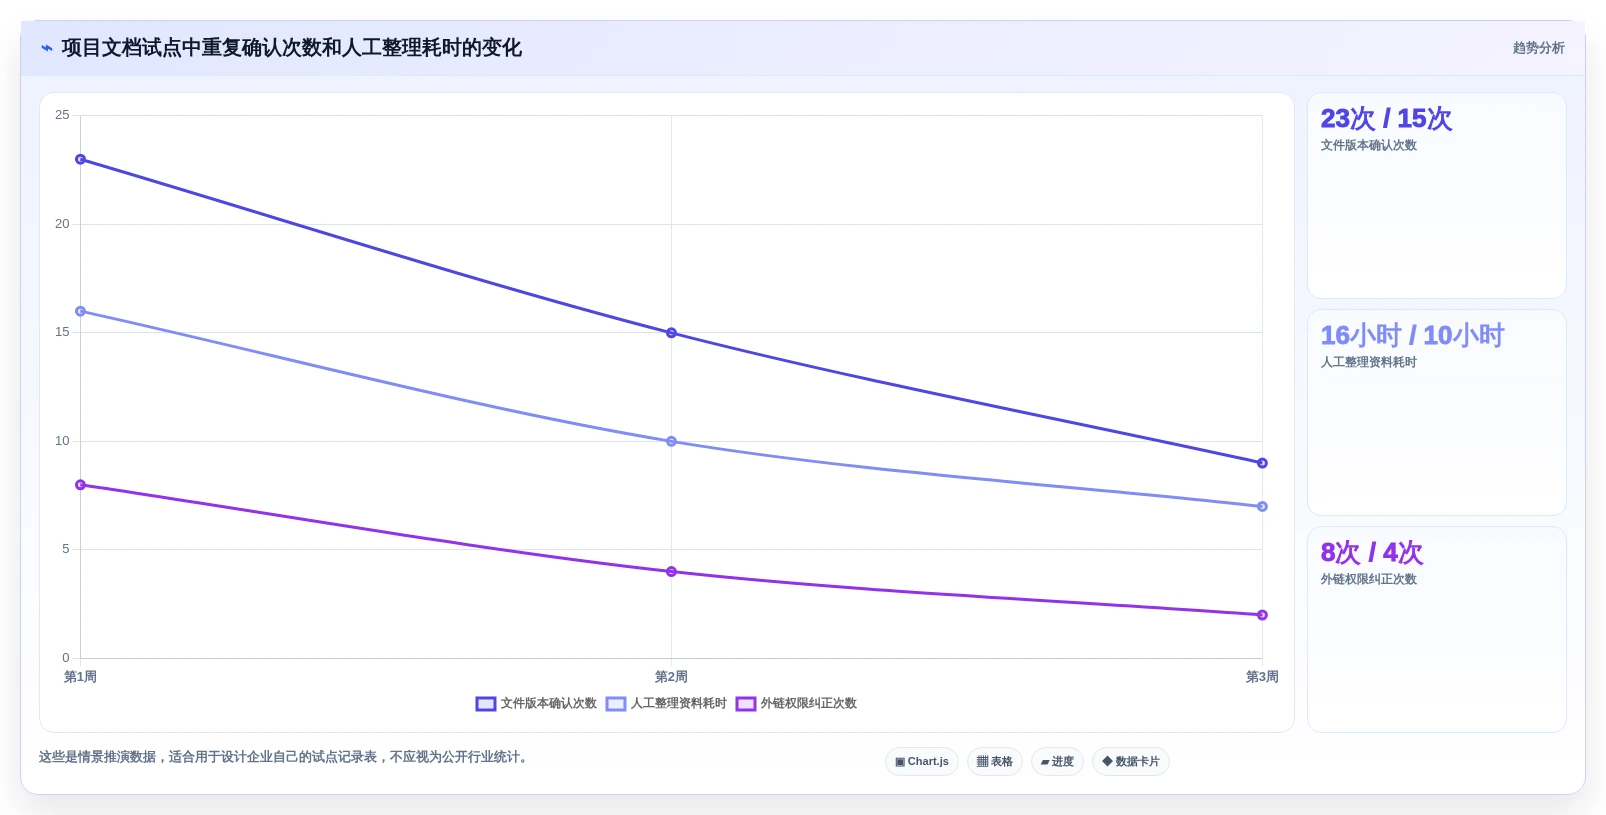The width and height of the screenshot is (1606, 815).
Task: Click the 第3周 point at value 7
Action: (x=1262, y=507)
